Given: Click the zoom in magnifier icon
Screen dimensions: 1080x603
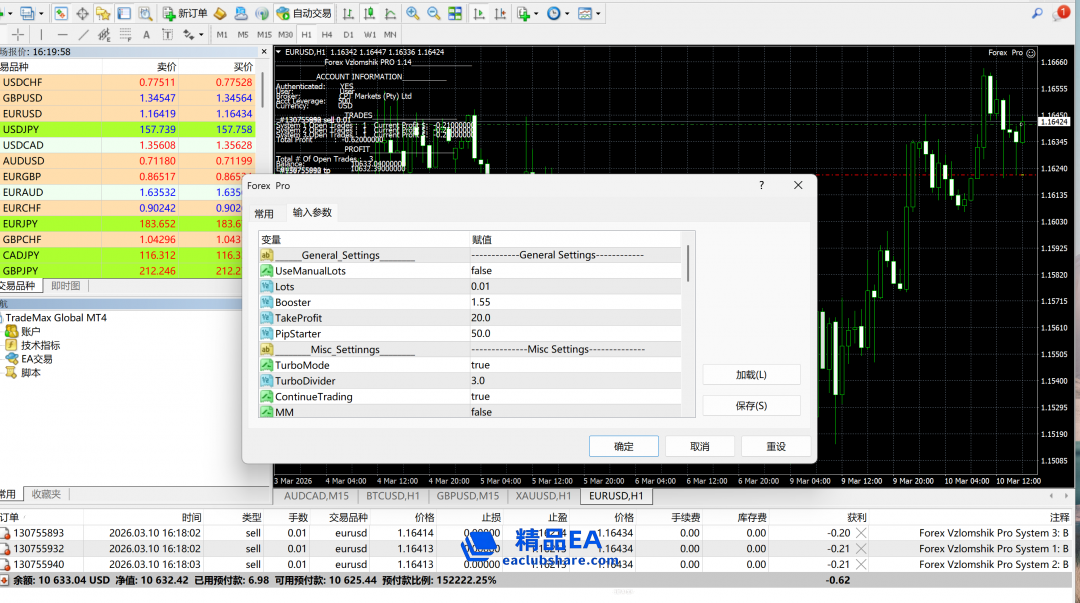Looking at the screenshot, I should pos(412,13).
